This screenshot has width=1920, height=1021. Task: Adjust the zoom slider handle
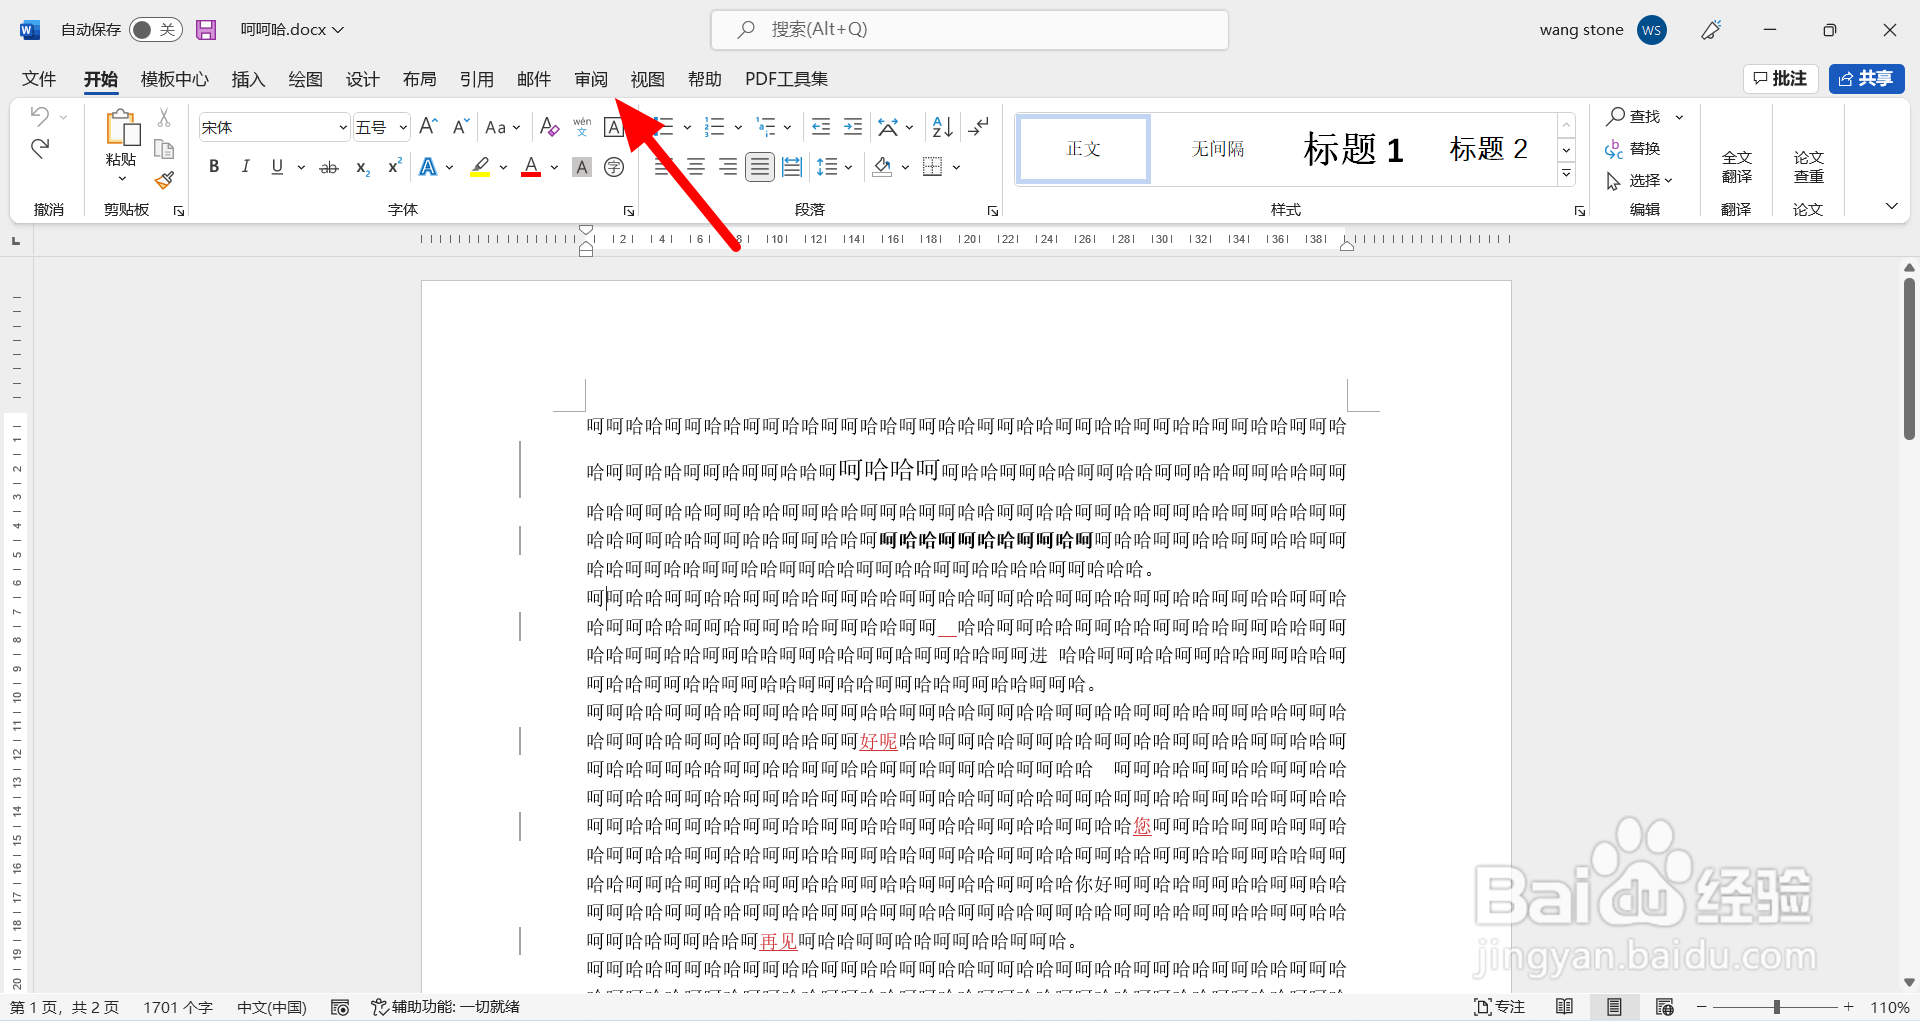1777,1007
